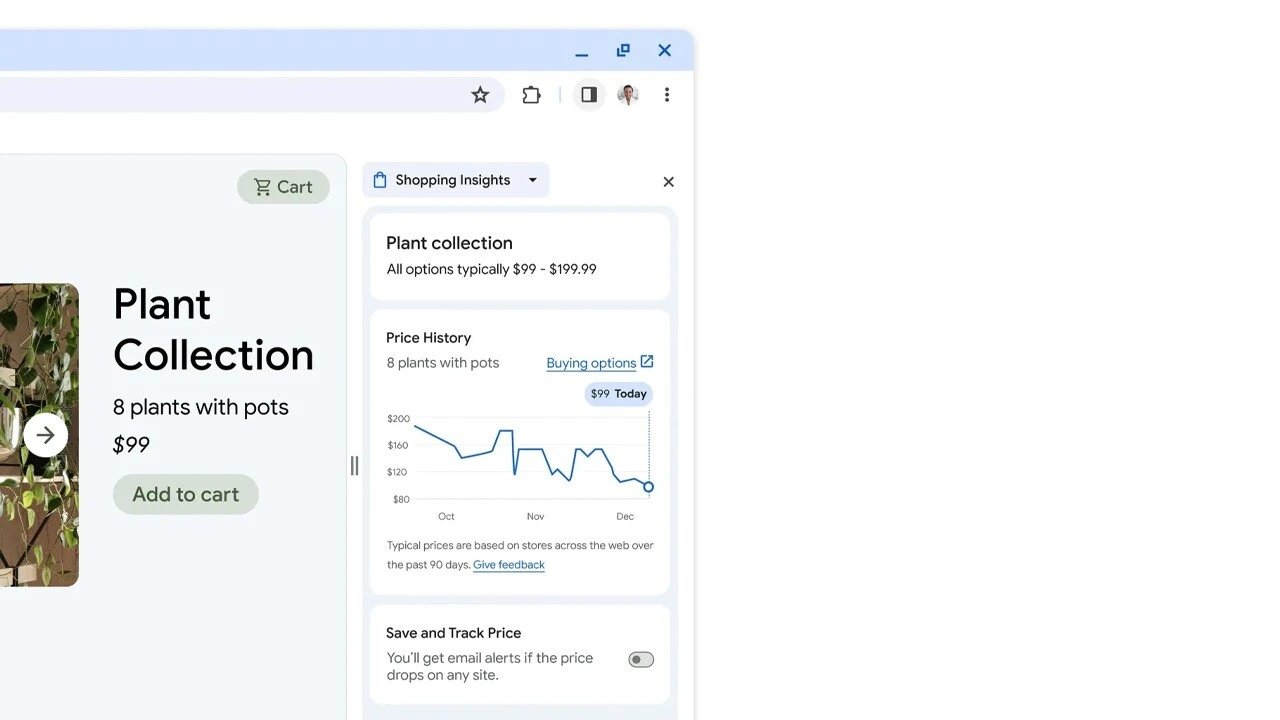Click the Add to cart button
Screen dimensions: 1280x720
[x=185, y=494]
